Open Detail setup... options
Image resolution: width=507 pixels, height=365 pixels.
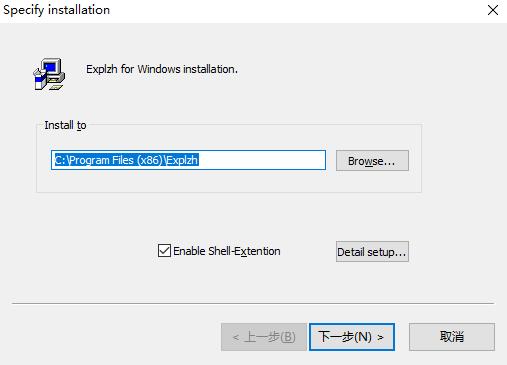click(372, 252)
